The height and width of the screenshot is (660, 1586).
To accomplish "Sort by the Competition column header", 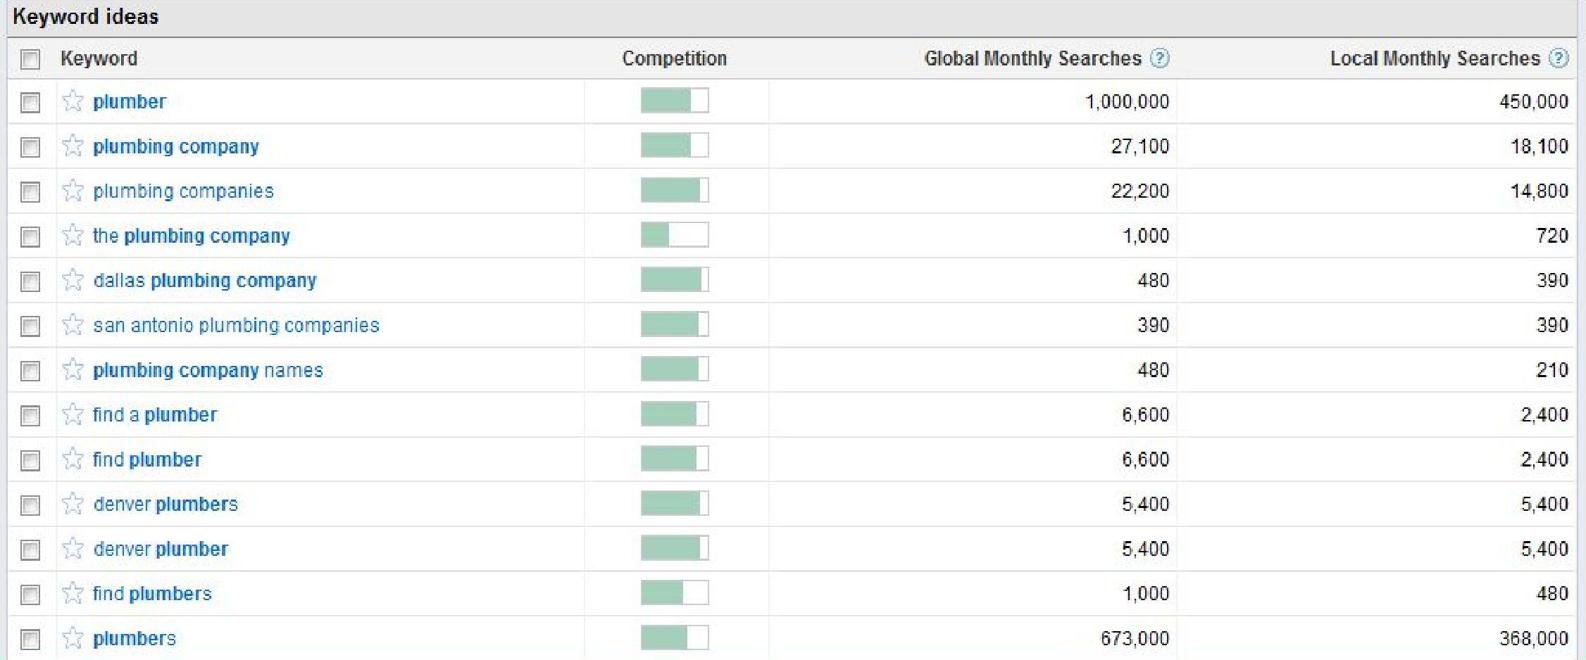I will coord(674,59).
